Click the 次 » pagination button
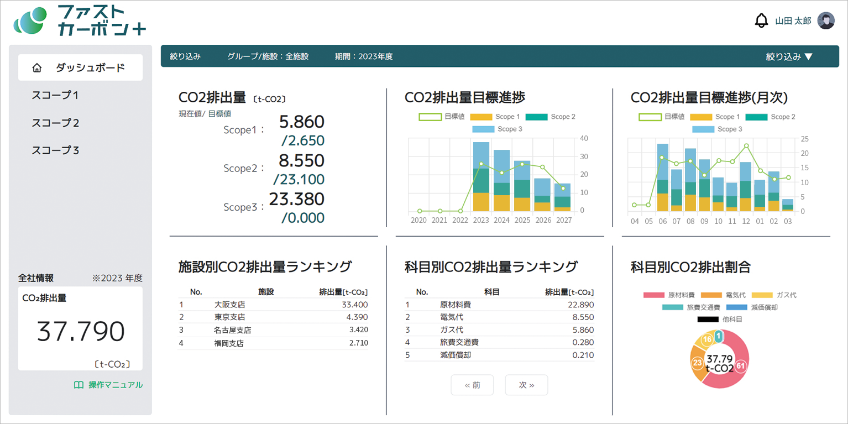Viewport: 848px width, 424px height. 527,384
